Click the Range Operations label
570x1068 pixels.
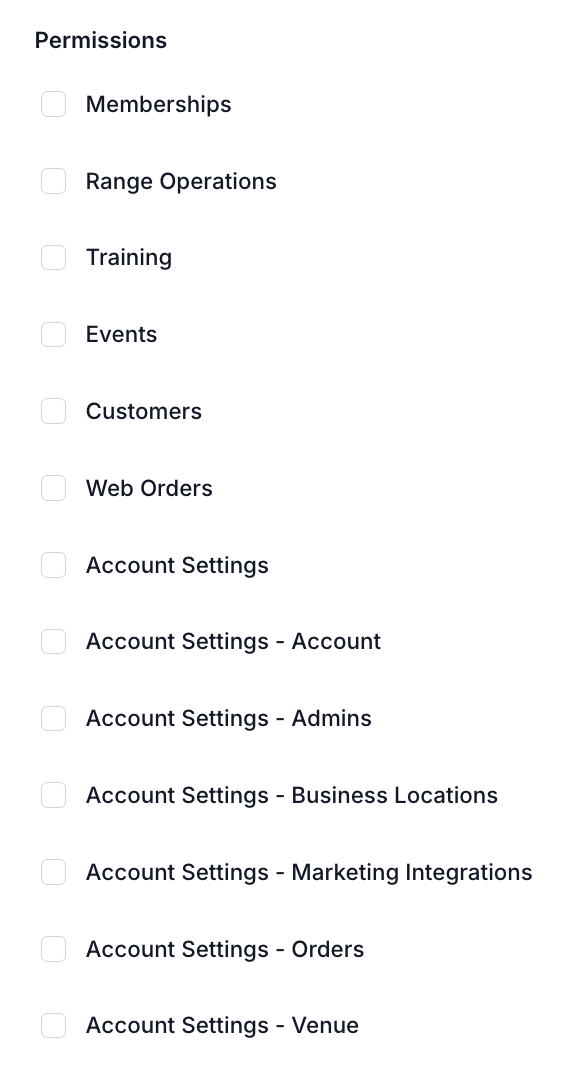tap(181, 182)
